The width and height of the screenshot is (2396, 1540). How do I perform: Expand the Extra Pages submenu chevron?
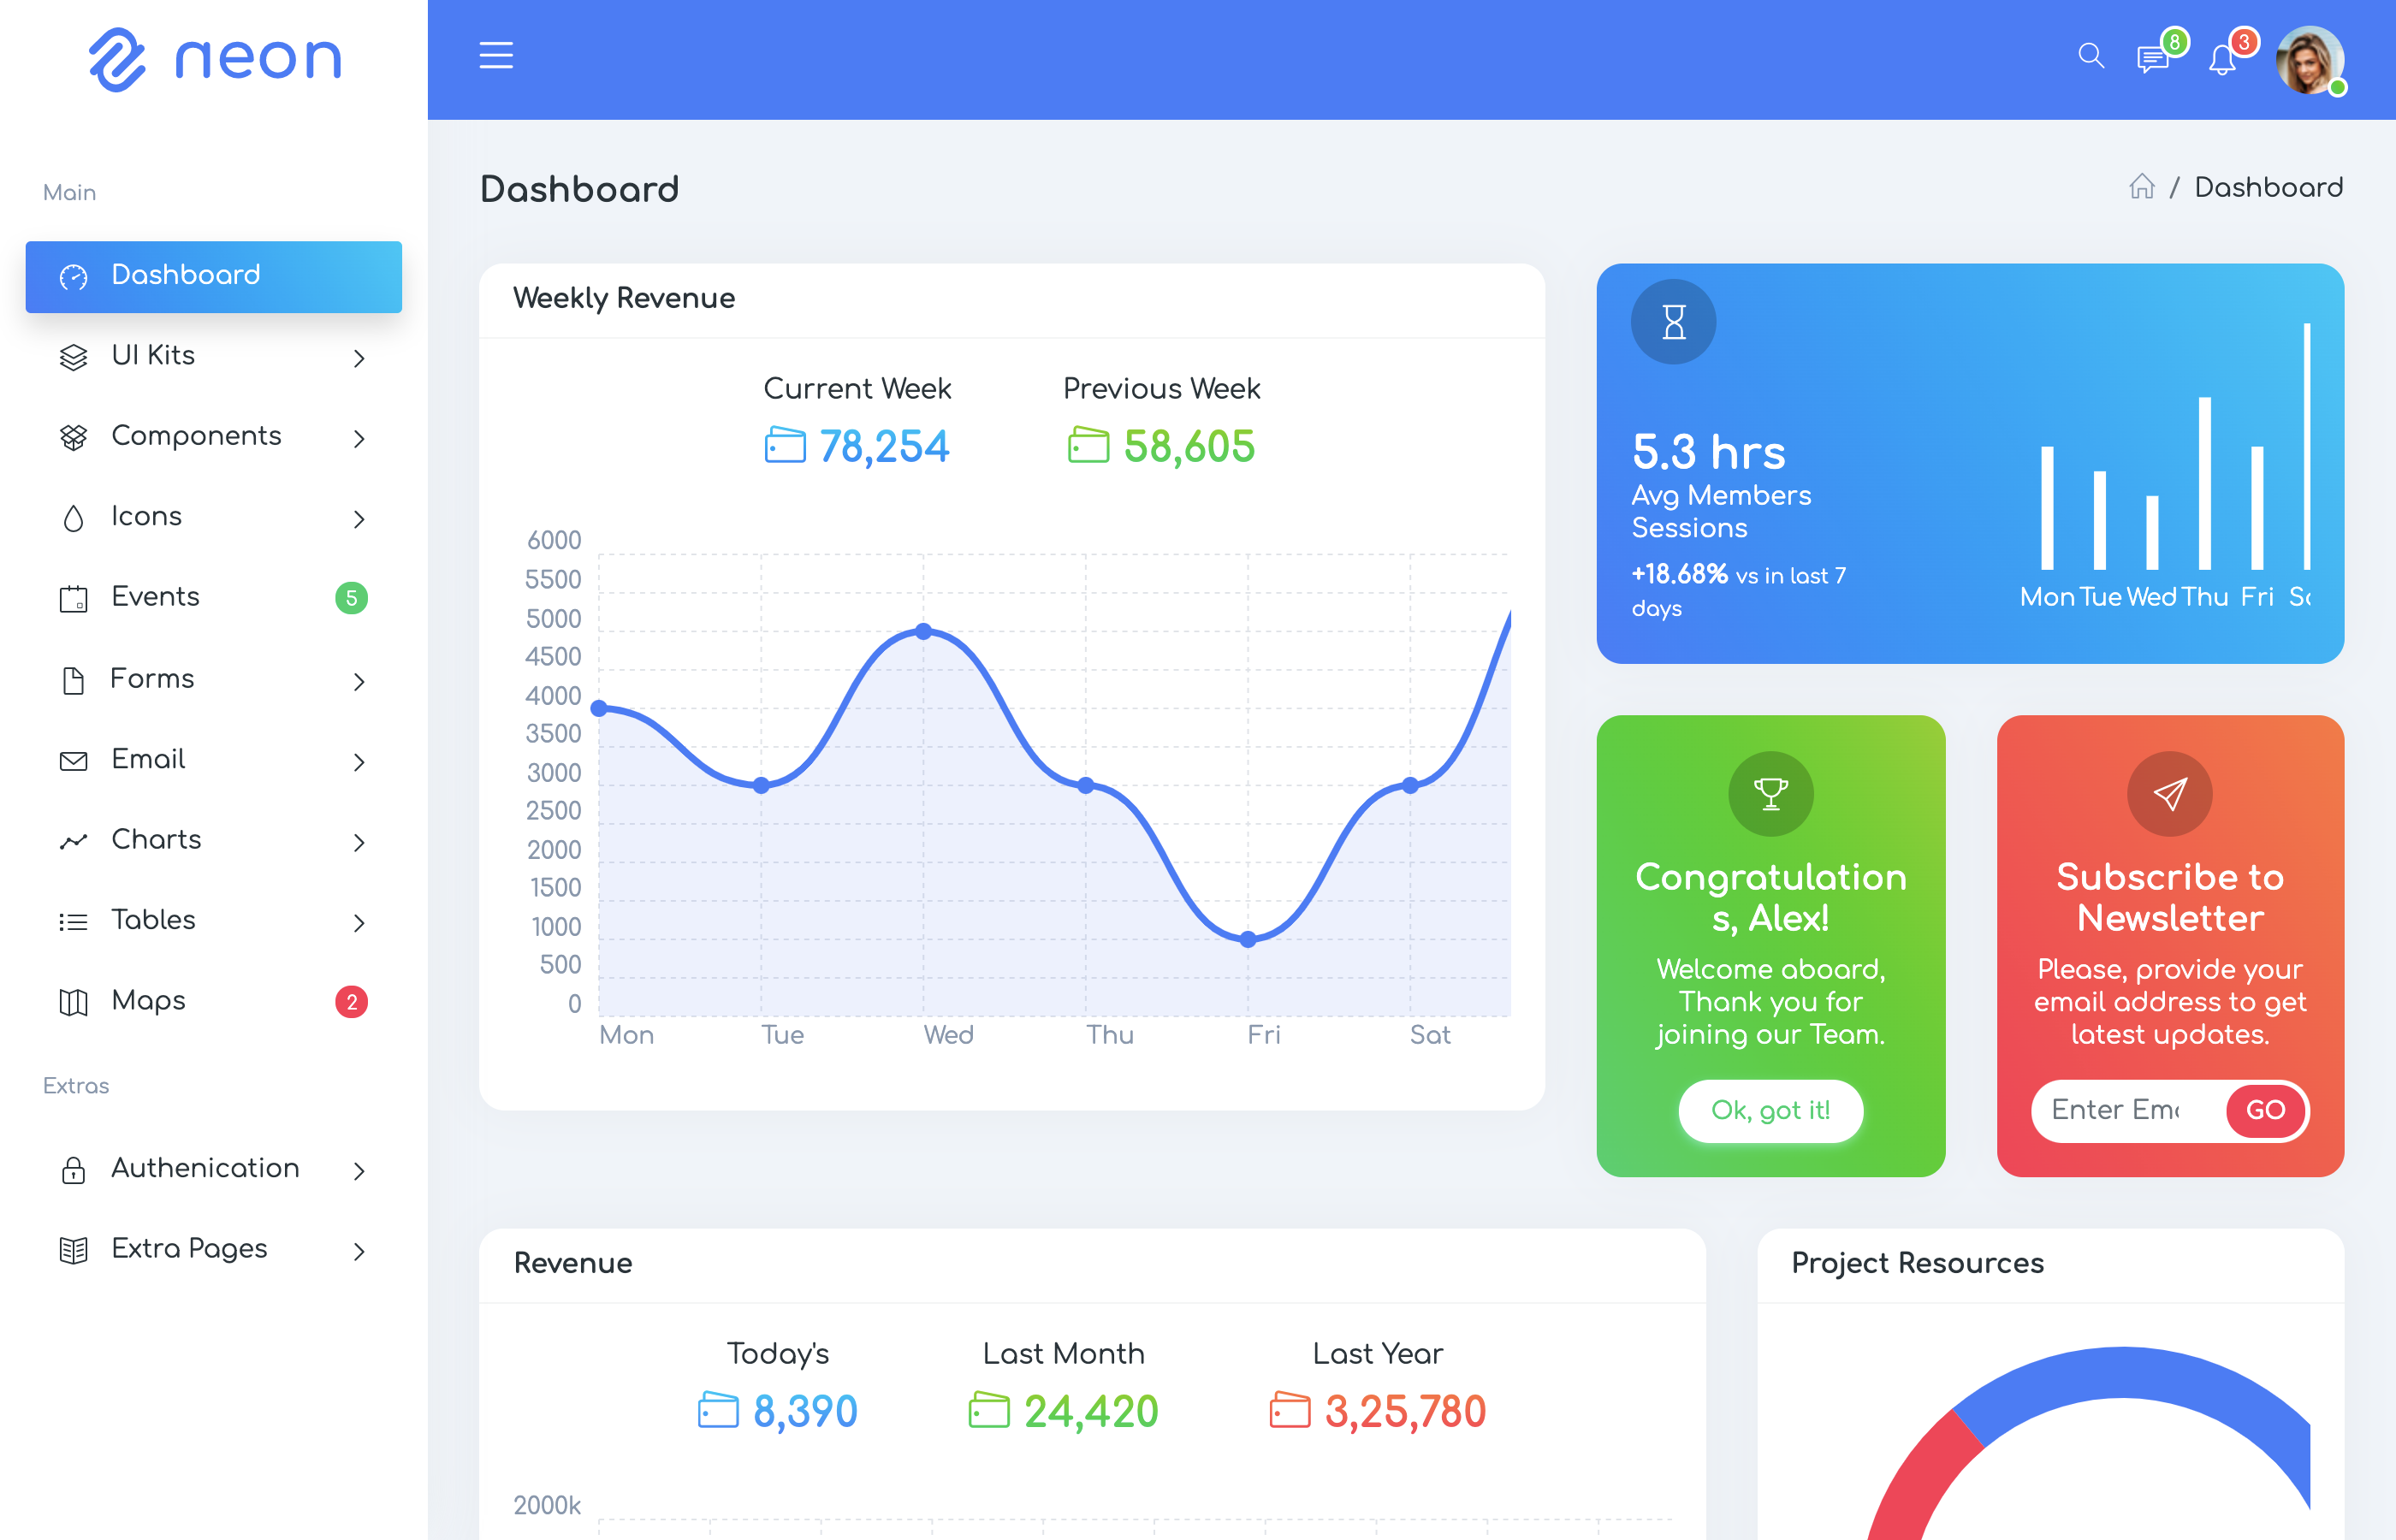click(x=359, y=1251)
